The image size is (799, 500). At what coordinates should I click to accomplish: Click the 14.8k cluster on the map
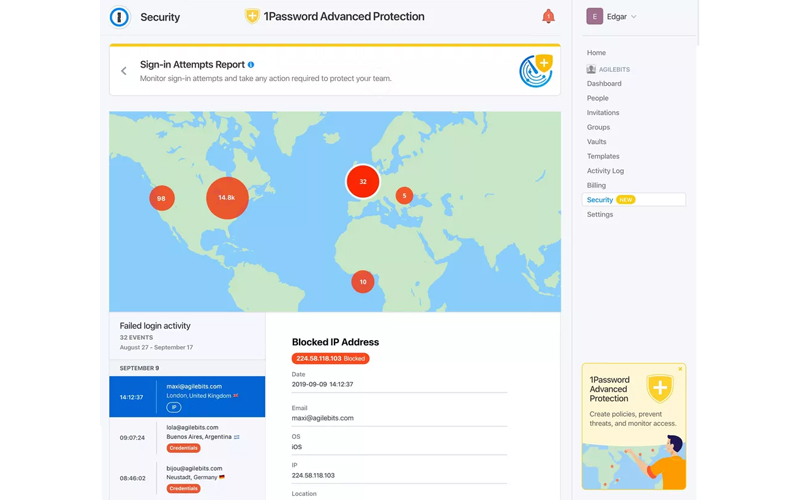(227, 198)
